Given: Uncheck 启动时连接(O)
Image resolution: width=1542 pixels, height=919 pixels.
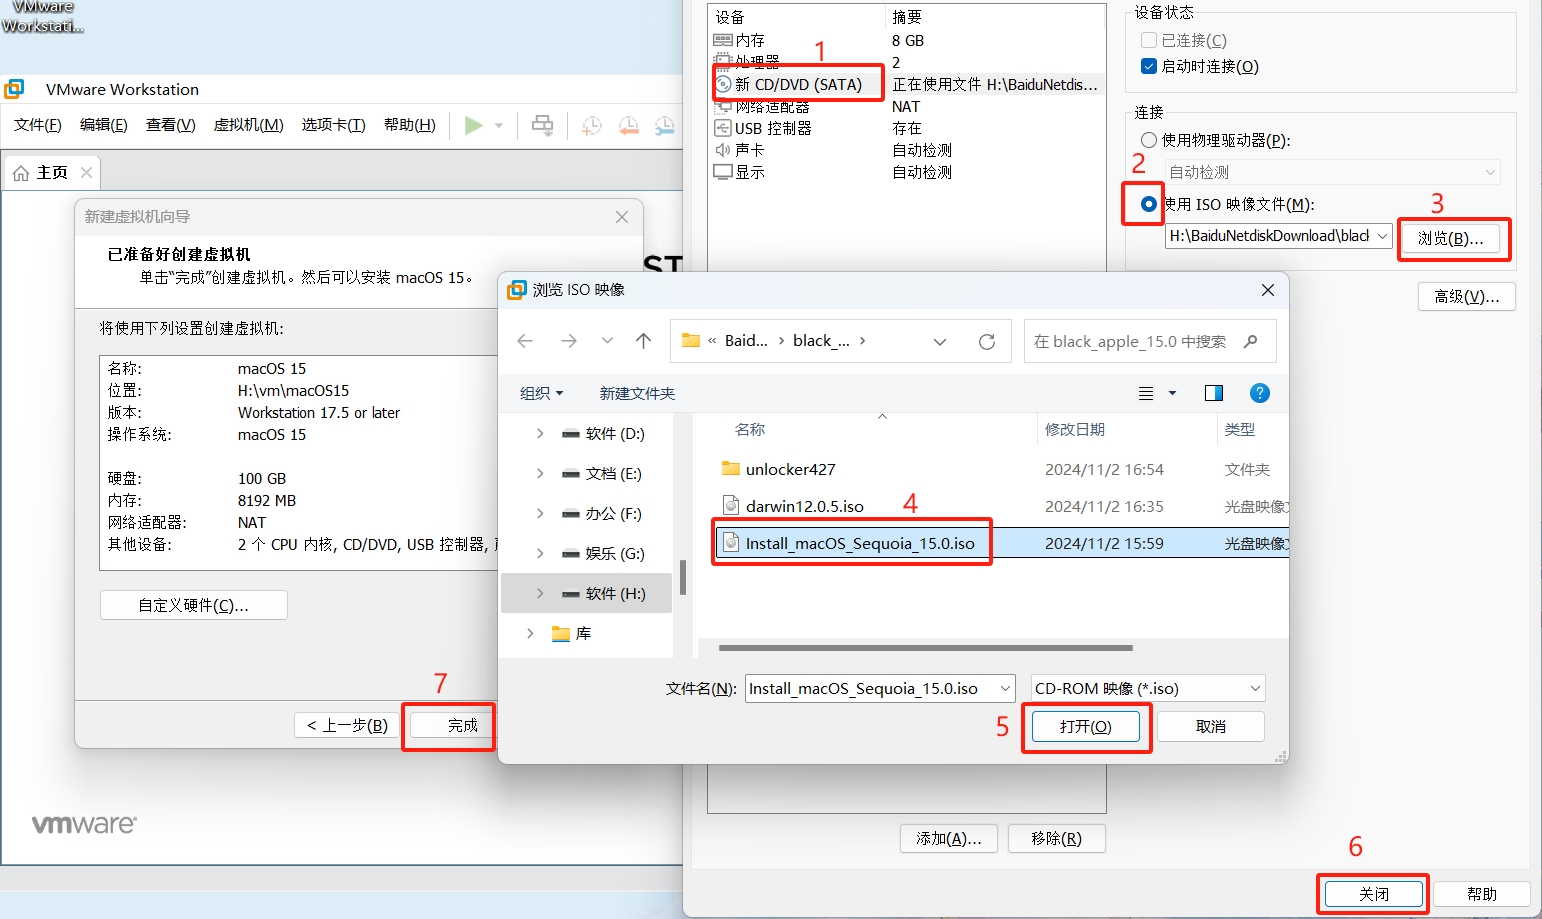Looking at the screenshot, I should (1149, 66).
